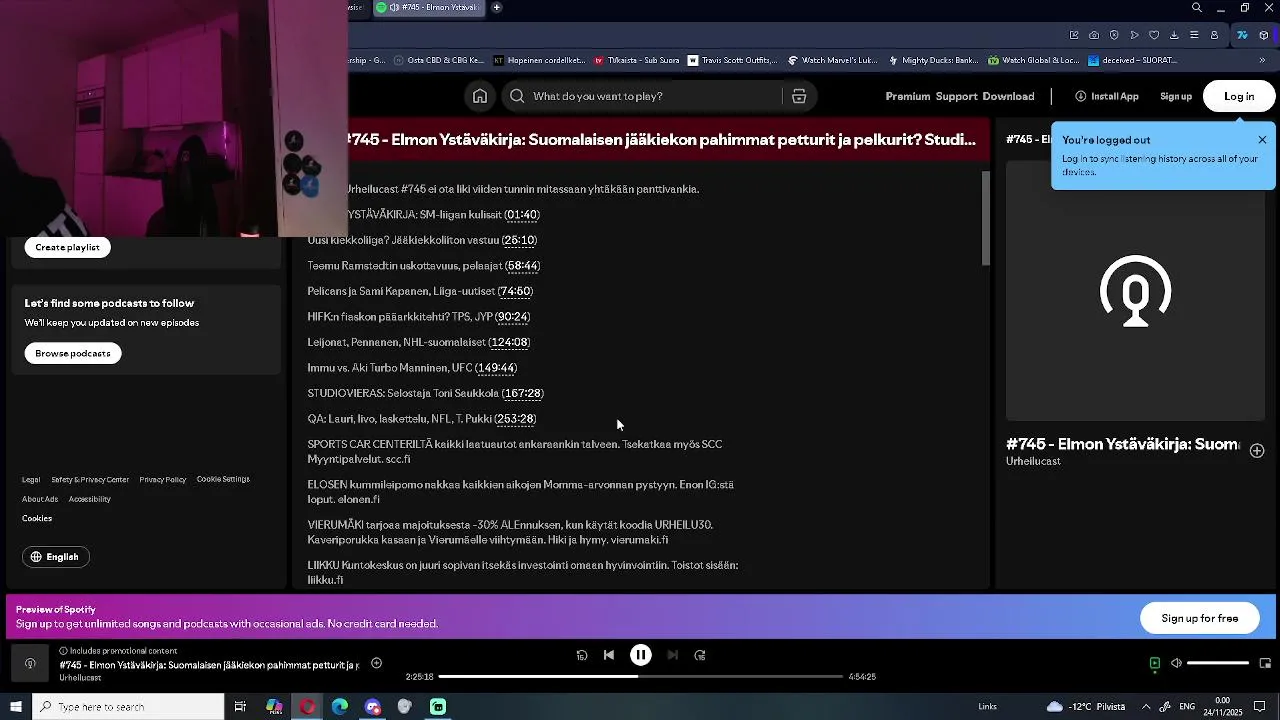Jump to timestamp 253:28

515,419
